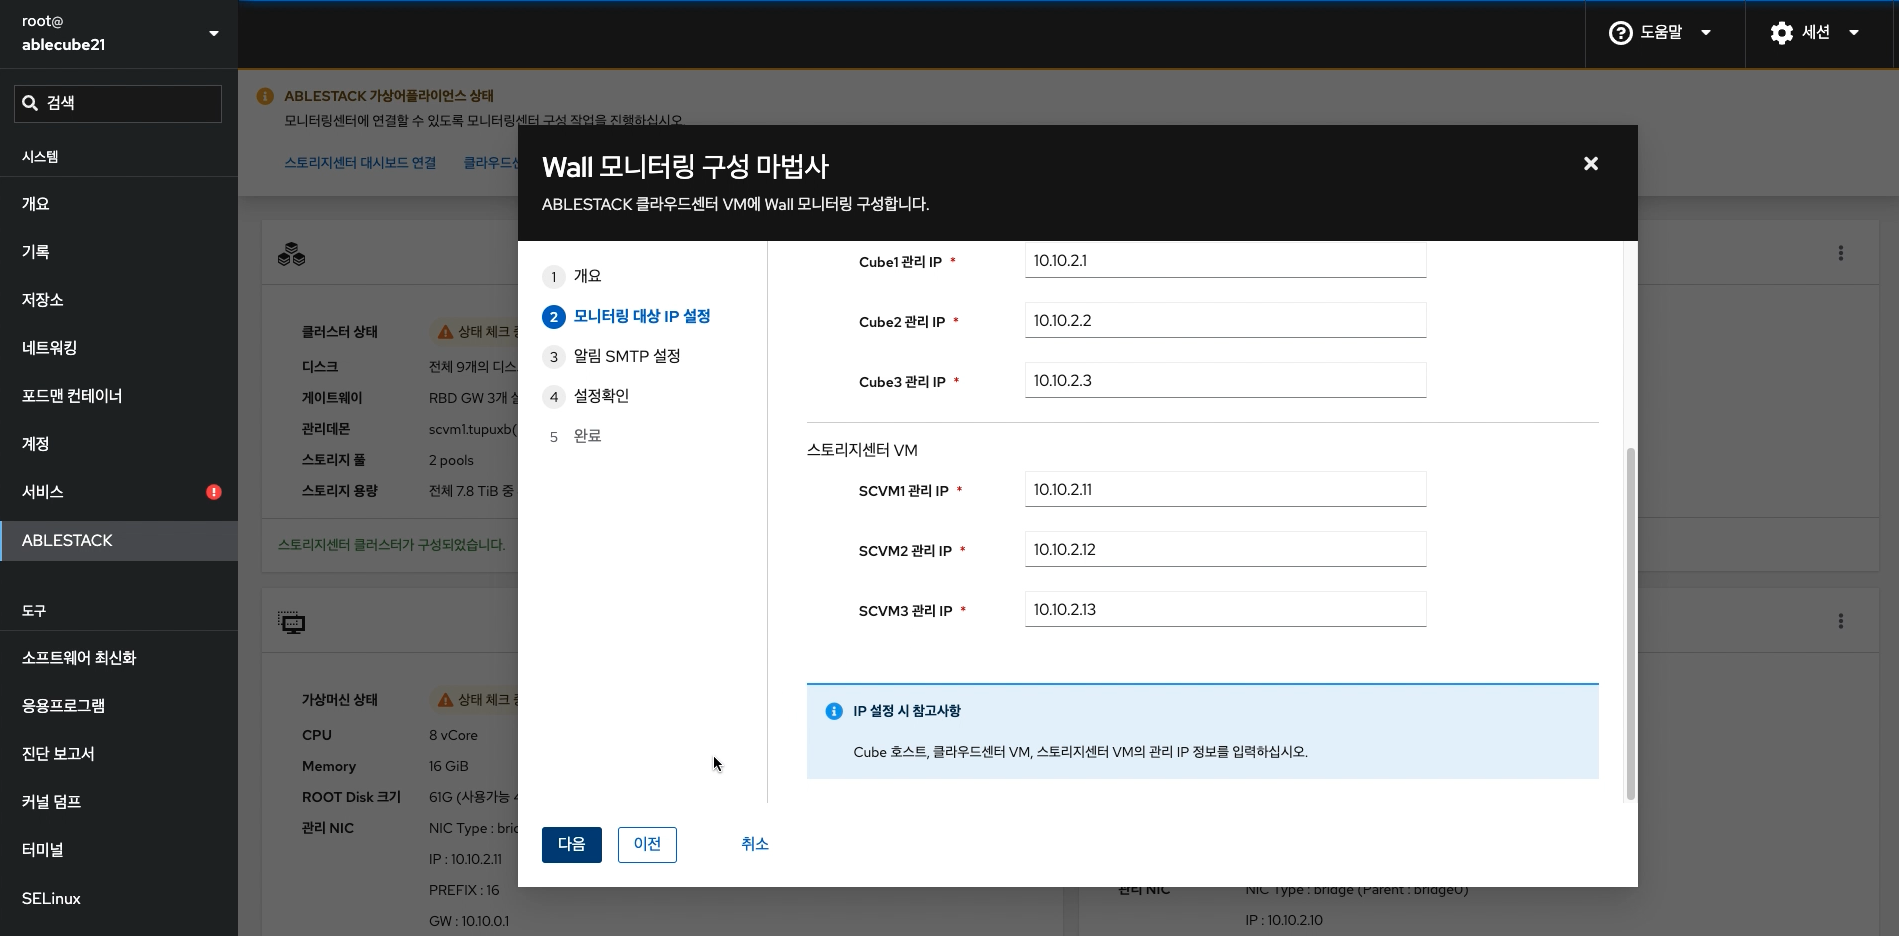This screenshot has width=1899, height=936.
Task: Select wizard step 1 개요
Action: point(587,277)
